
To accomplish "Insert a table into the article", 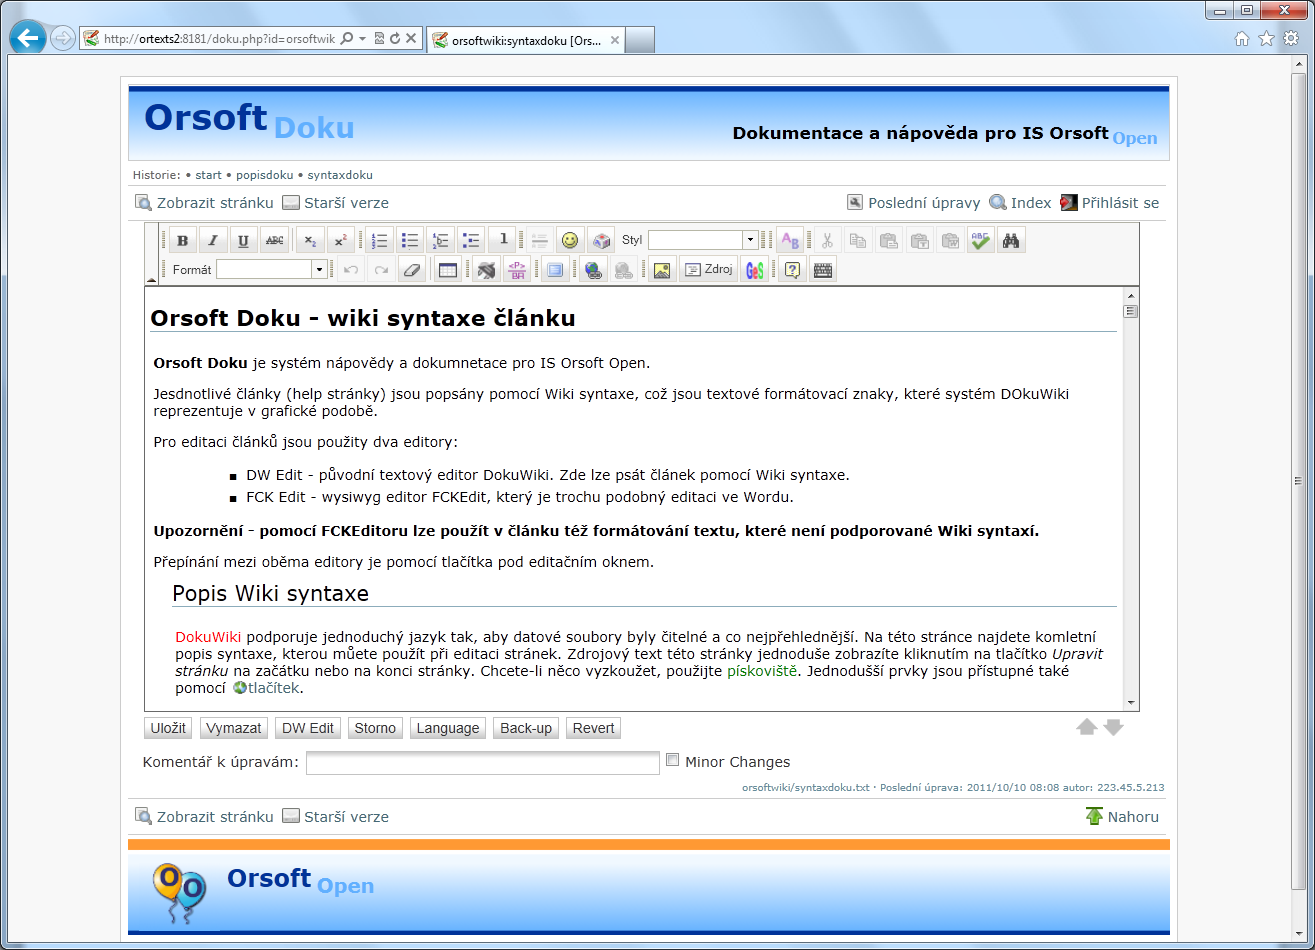I will [447, 270].
